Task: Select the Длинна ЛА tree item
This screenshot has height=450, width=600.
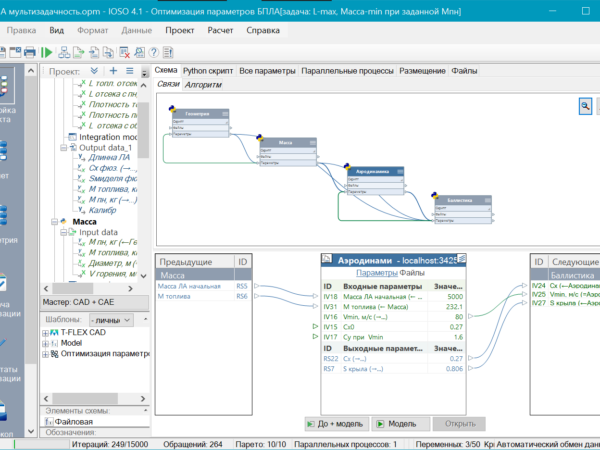Action: click(109, 157)
